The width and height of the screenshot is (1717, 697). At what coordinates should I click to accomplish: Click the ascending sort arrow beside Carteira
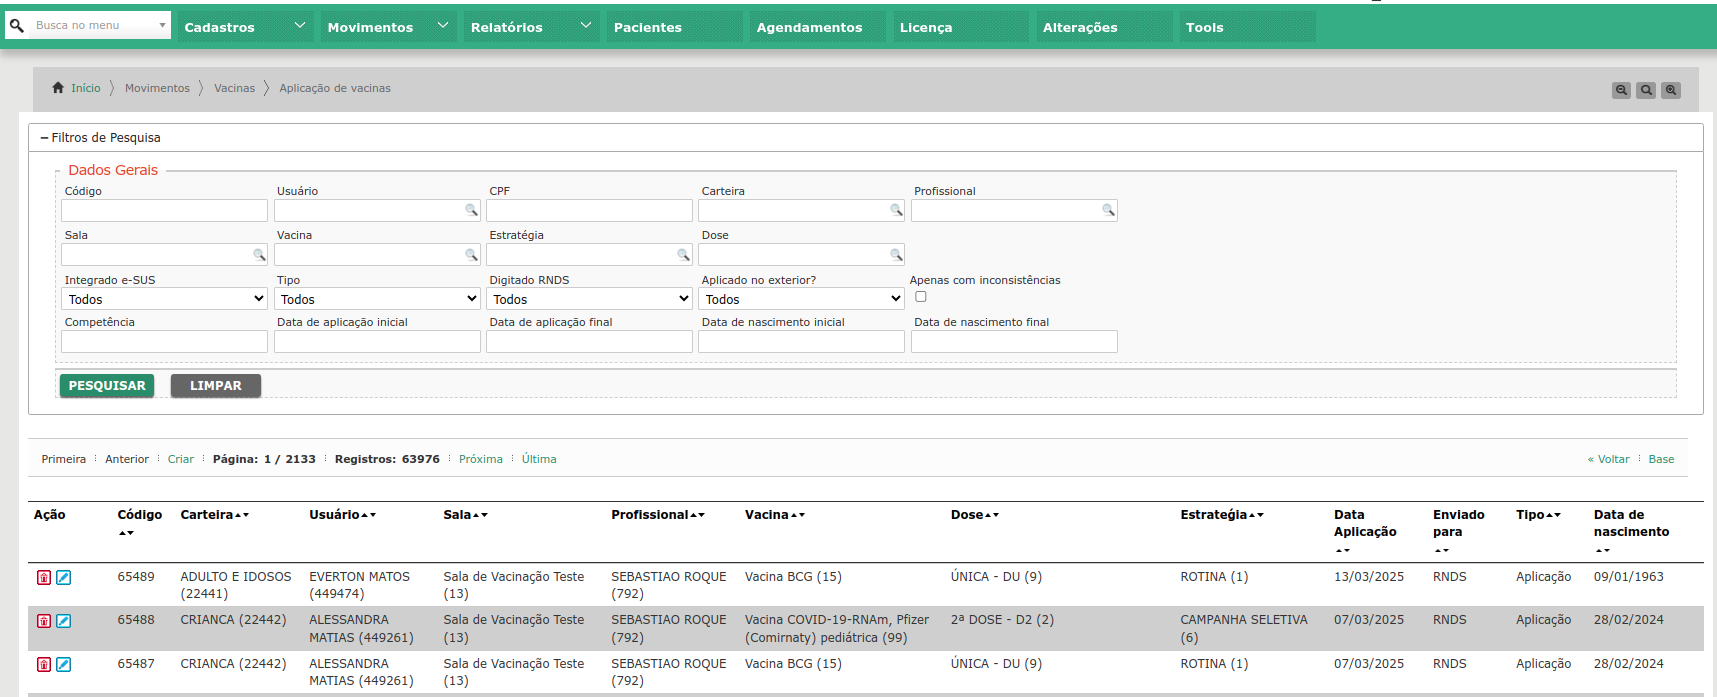coord(238,515)
